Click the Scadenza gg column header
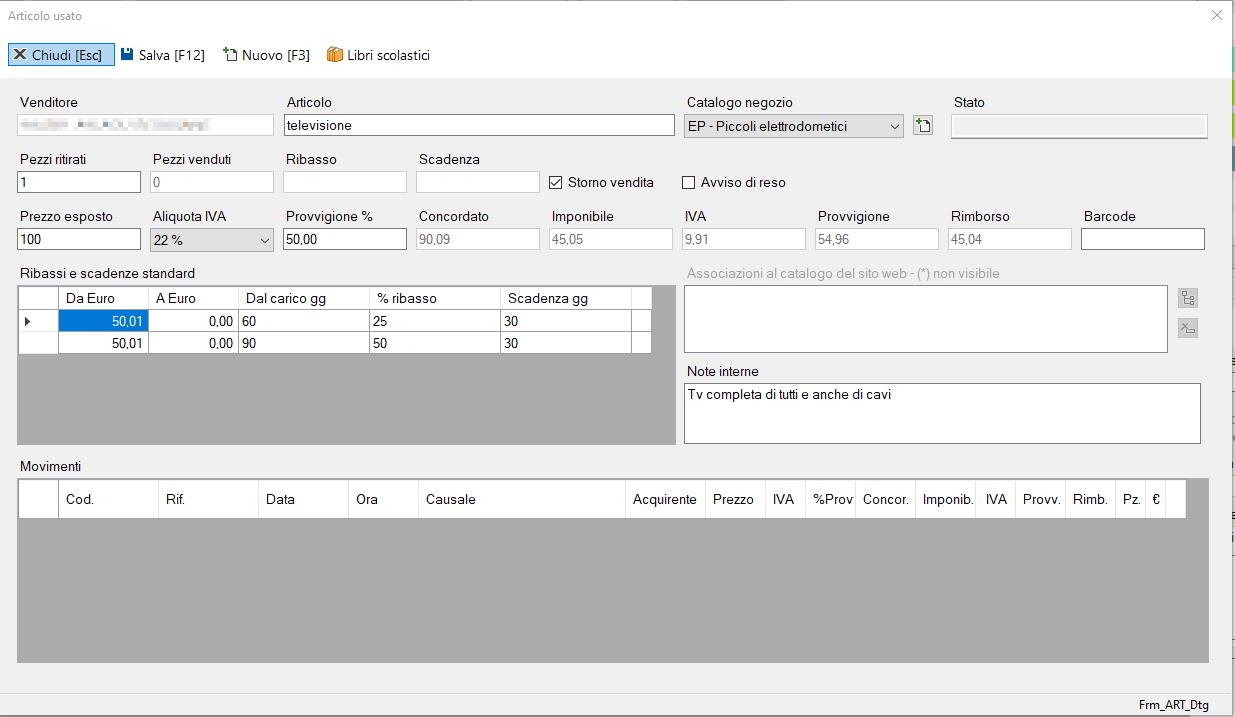Viewport: 1235px width, 717px height. [566, 298]
